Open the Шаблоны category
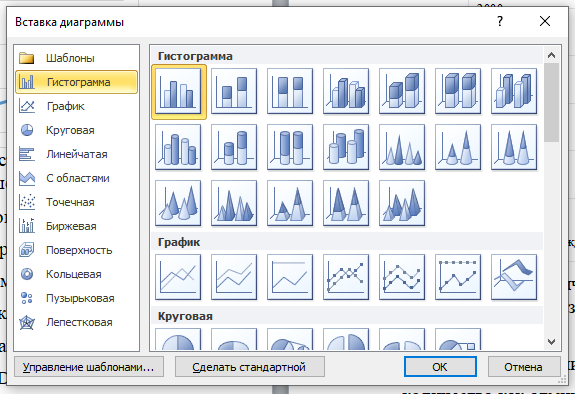Viewport: 575px width, 394px height. tap(77, 58)
